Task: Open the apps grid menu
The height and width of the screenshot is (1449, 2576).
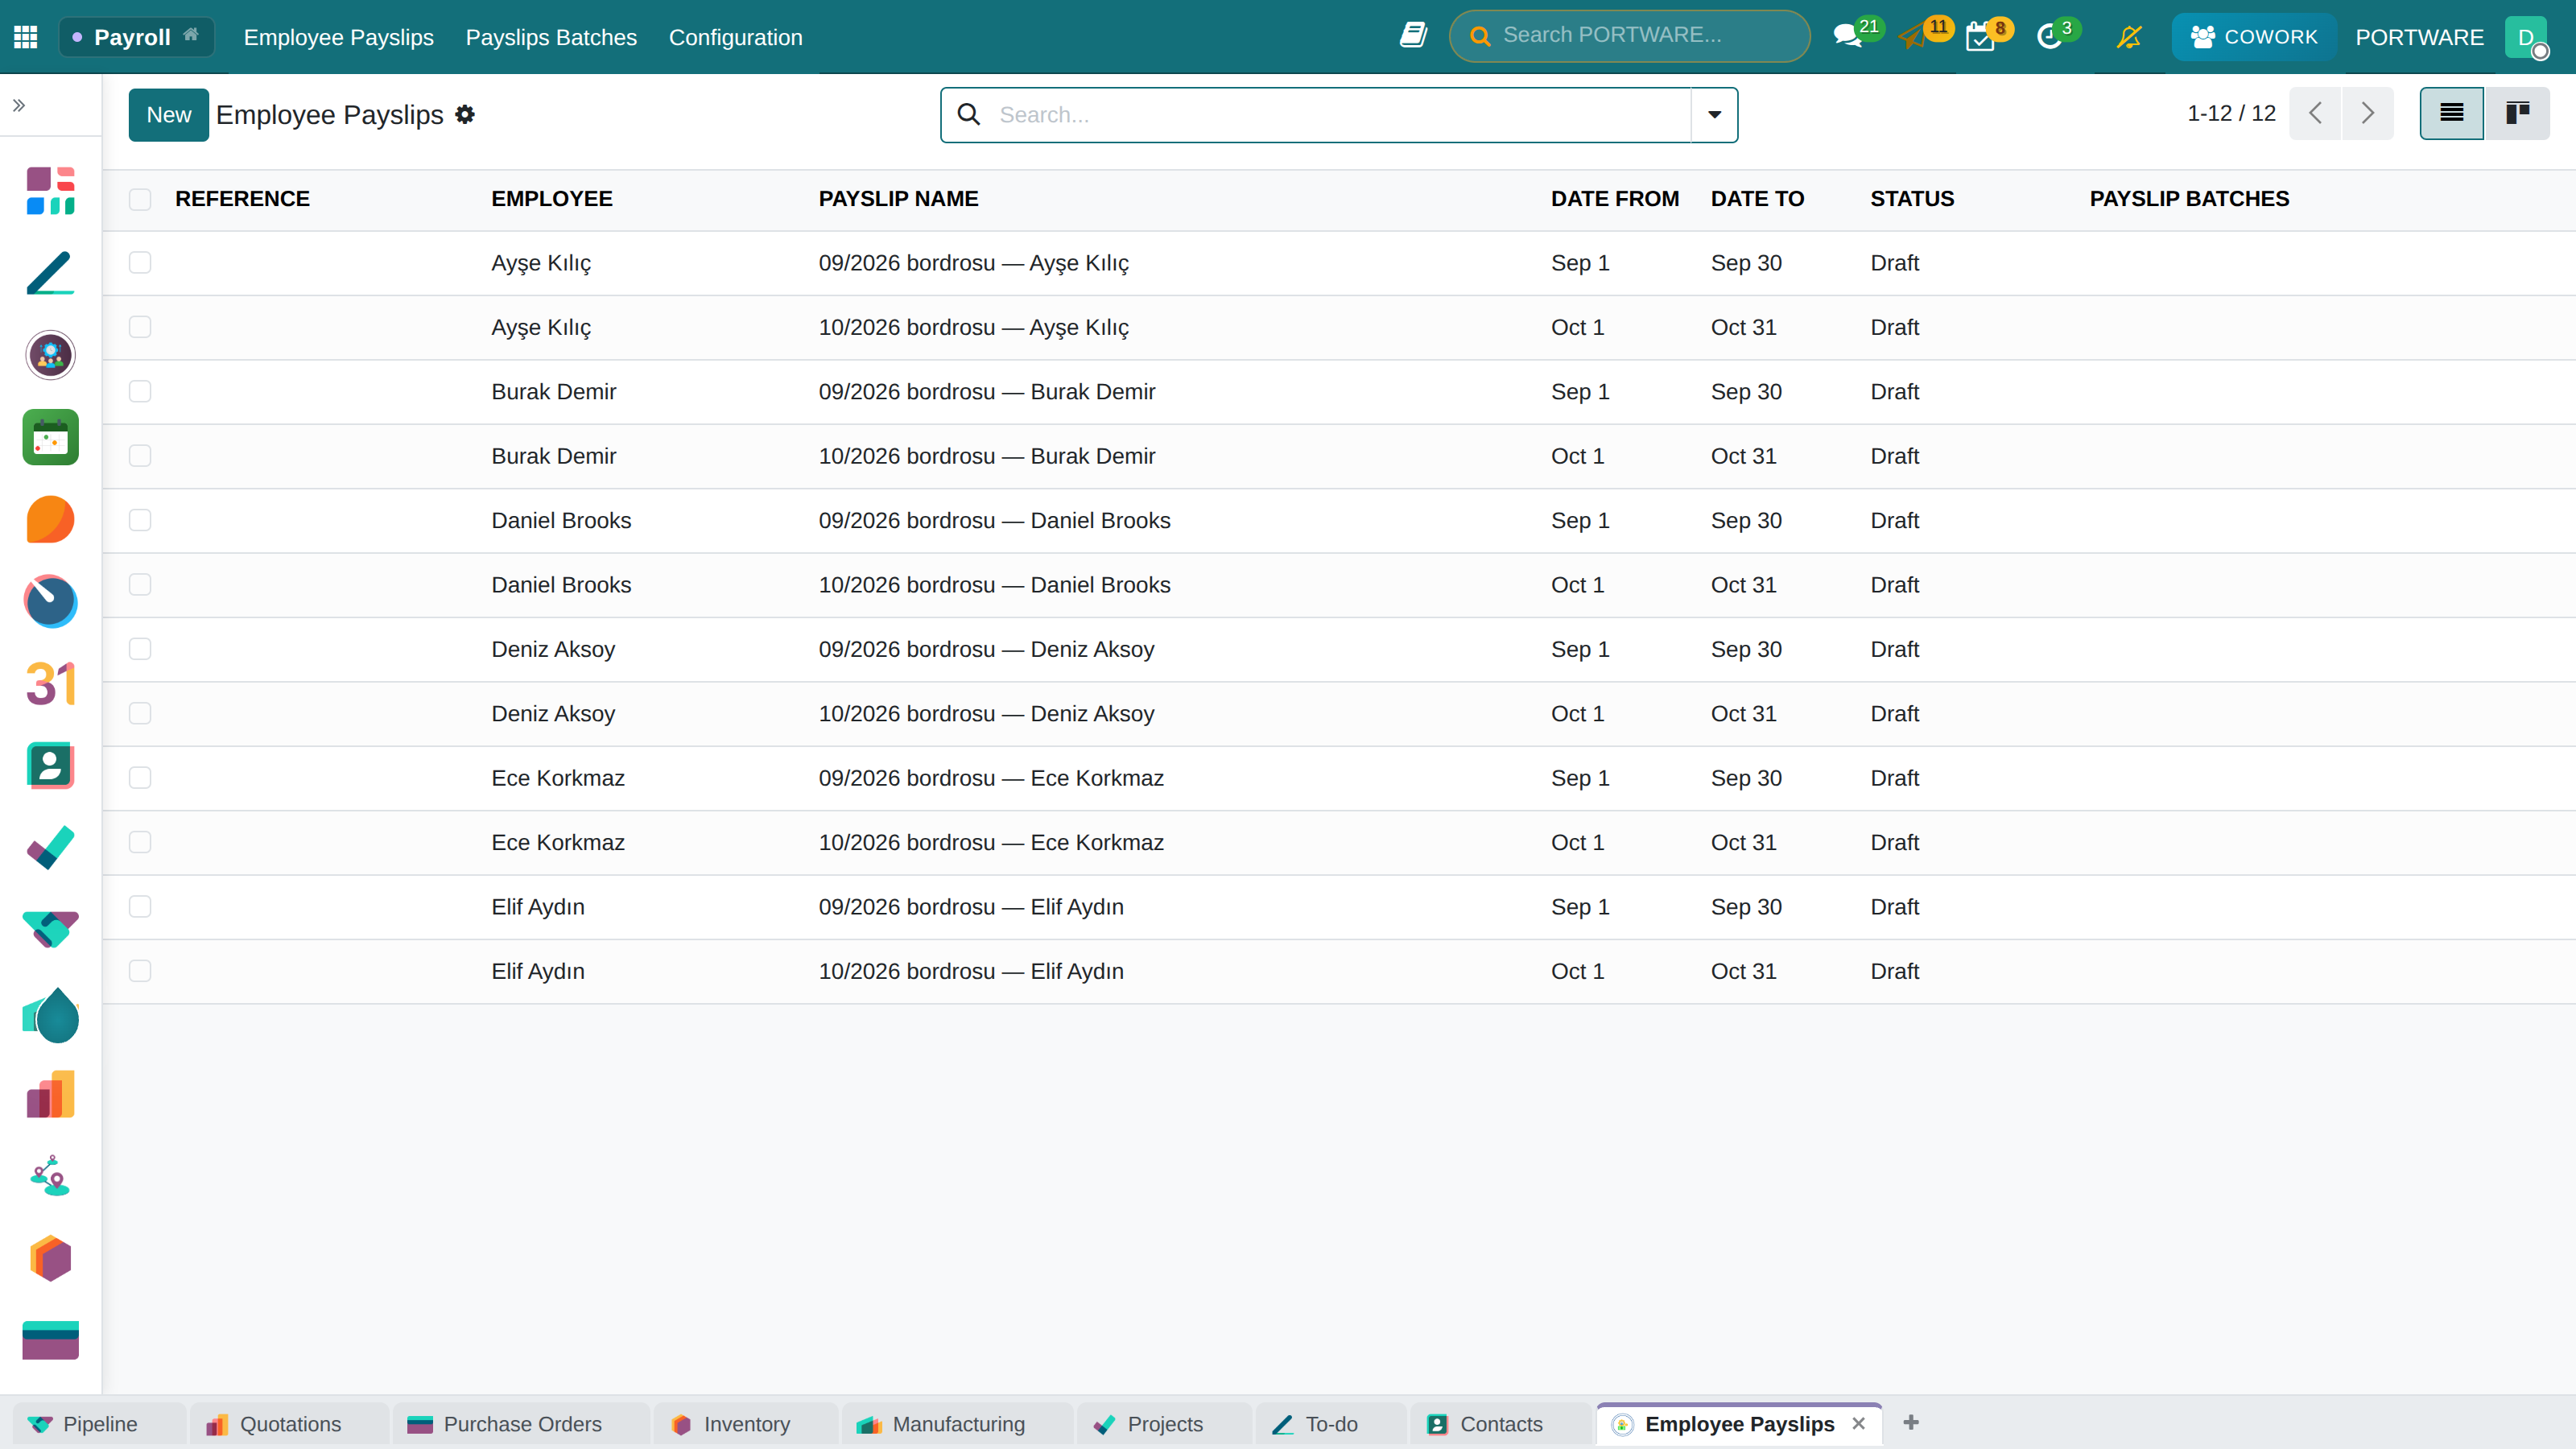Action: coord(26,37)
